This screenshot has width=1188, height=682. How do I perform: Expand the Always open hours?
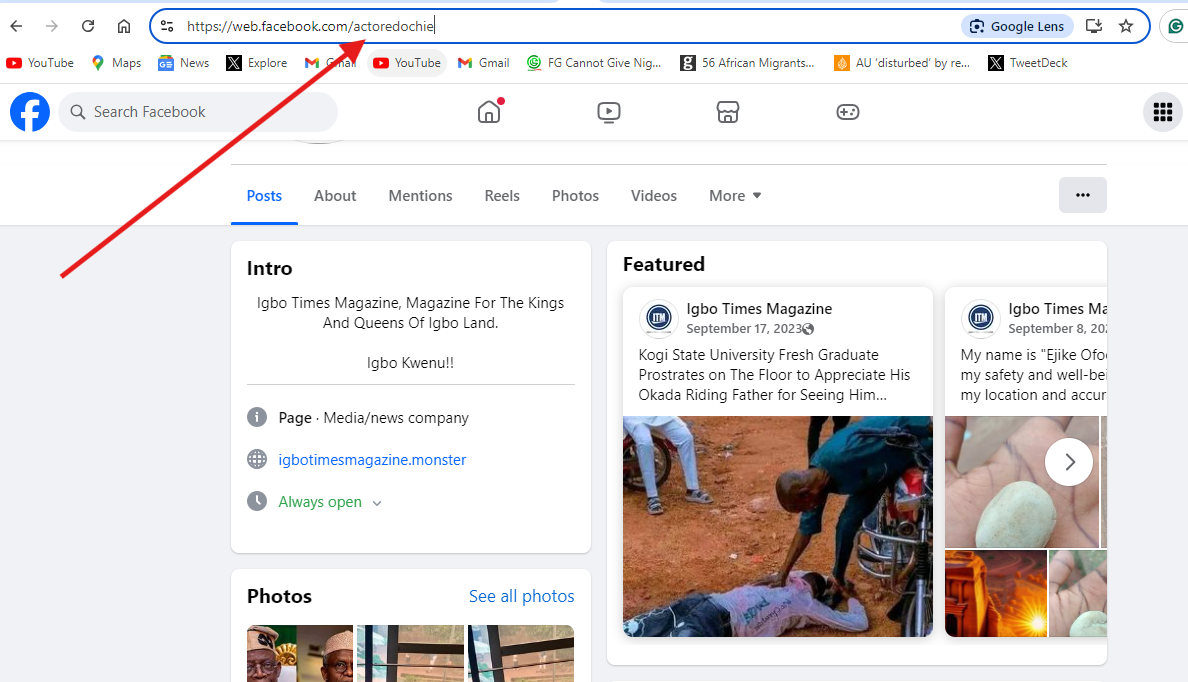click(330, 502)
